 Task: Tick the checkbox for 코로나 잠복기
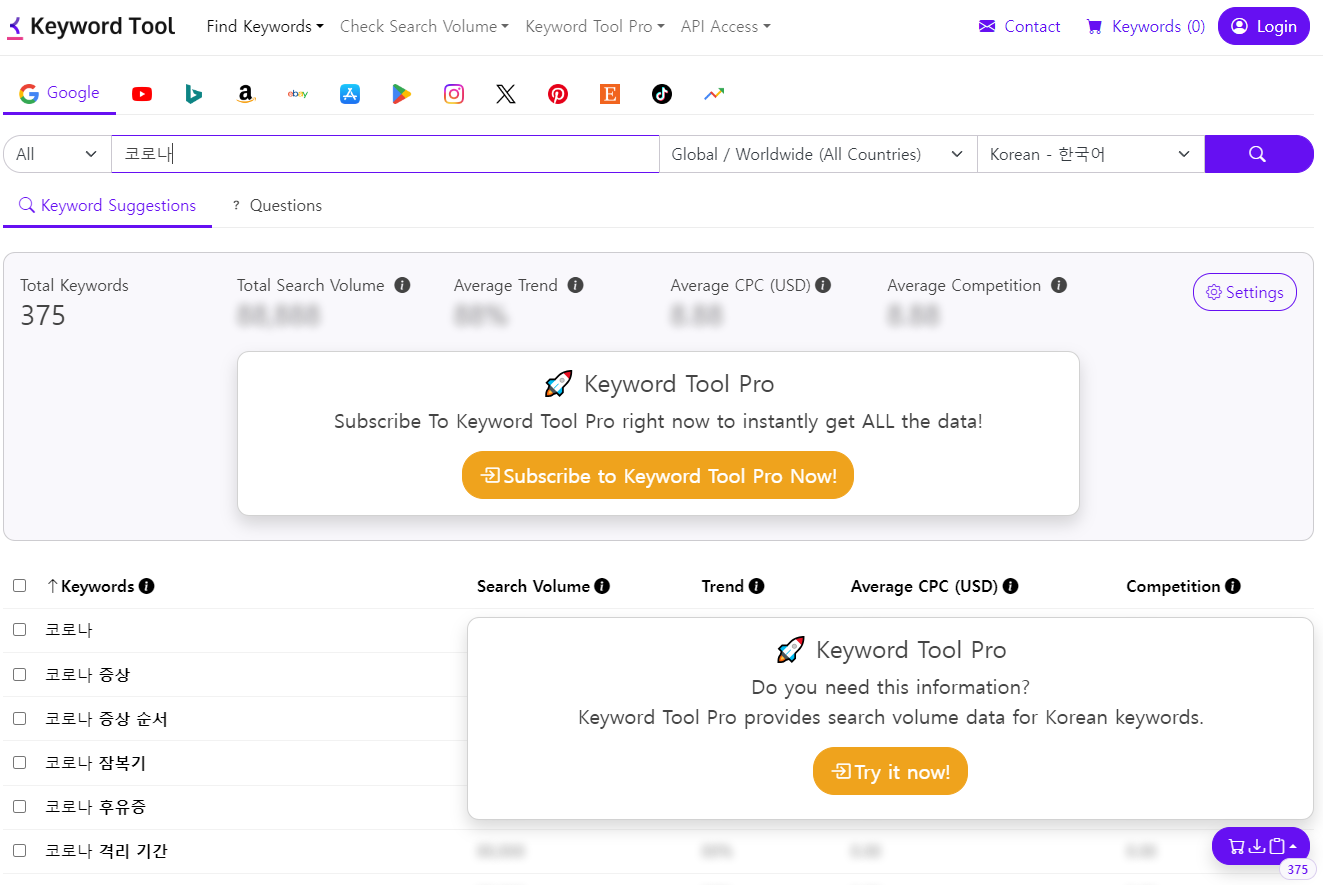click(19, 762)
